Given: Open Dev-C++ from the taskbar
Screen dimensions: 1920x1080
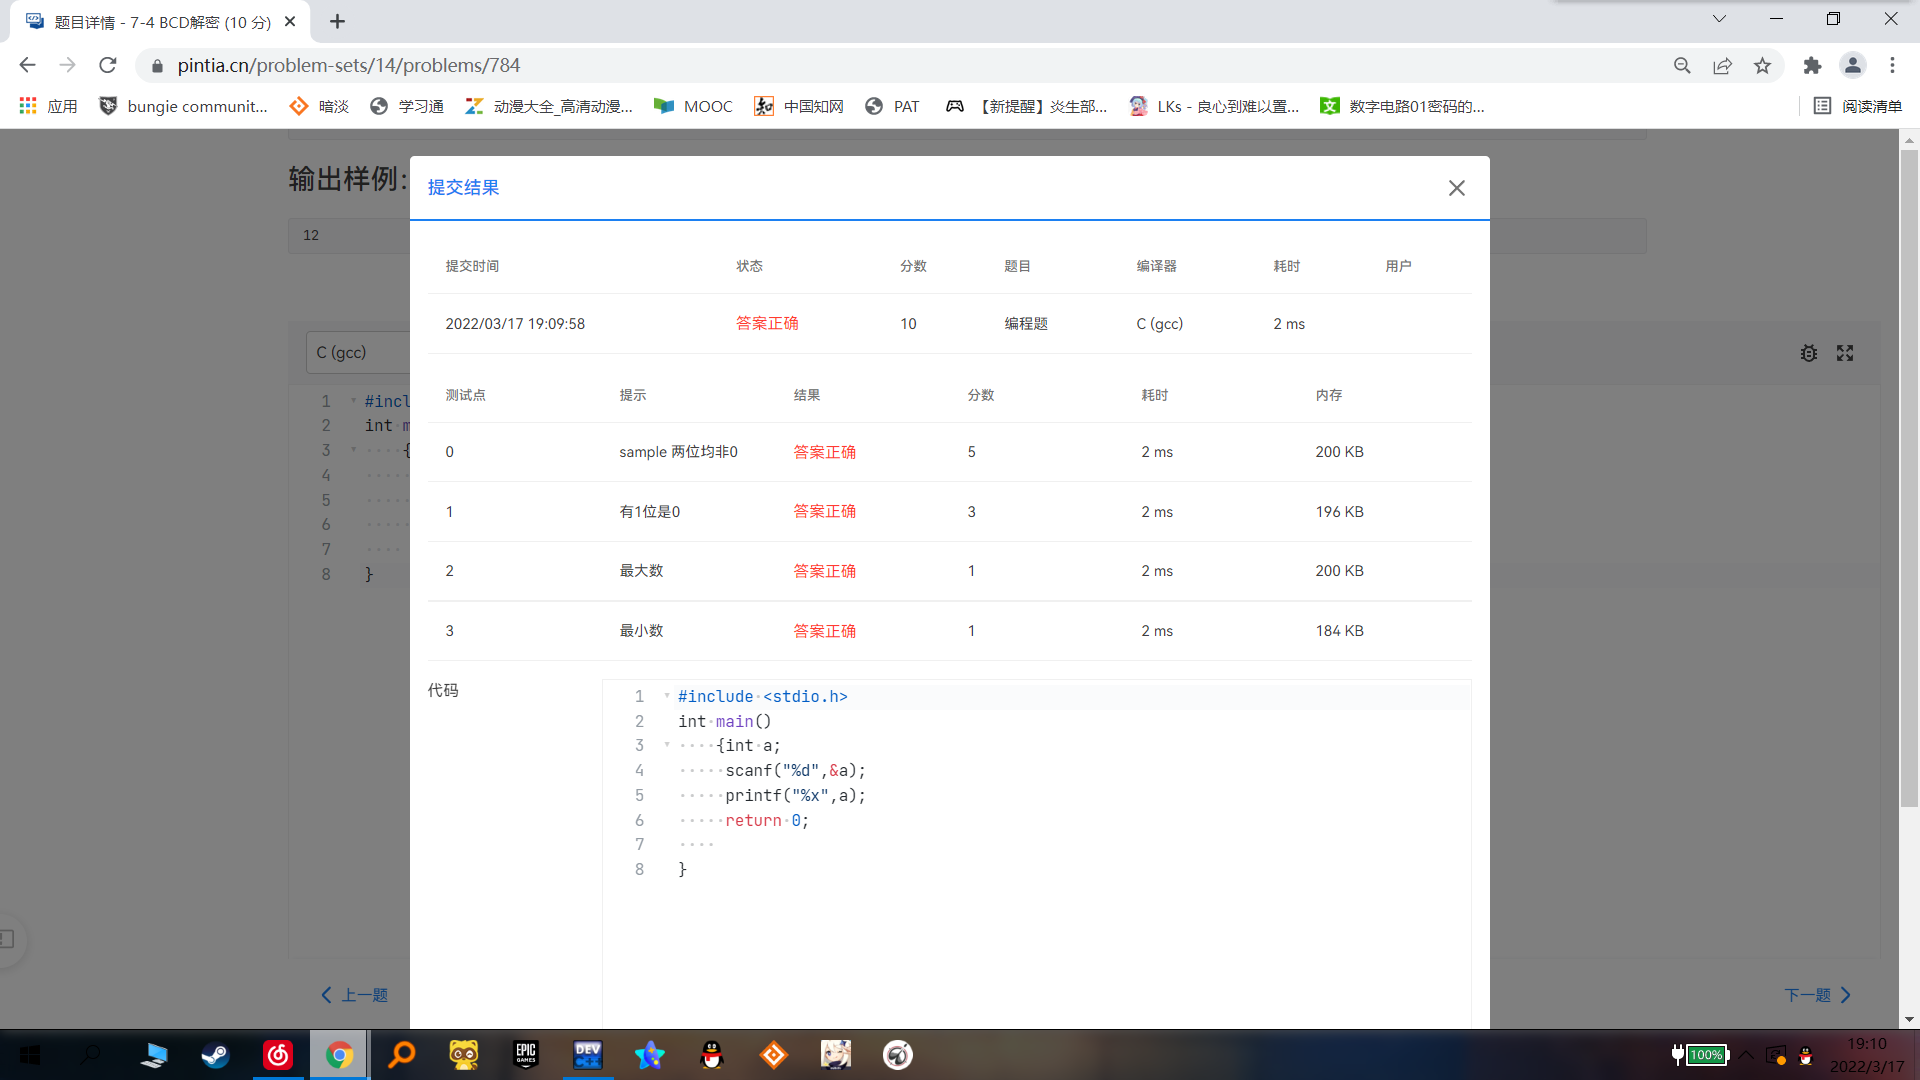Looking at the screenshot, I should click(587, 1055).
